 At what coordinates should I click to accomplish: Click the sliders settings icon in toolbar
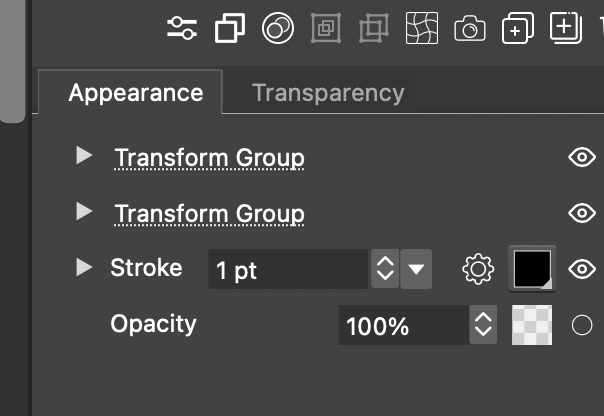182,29
